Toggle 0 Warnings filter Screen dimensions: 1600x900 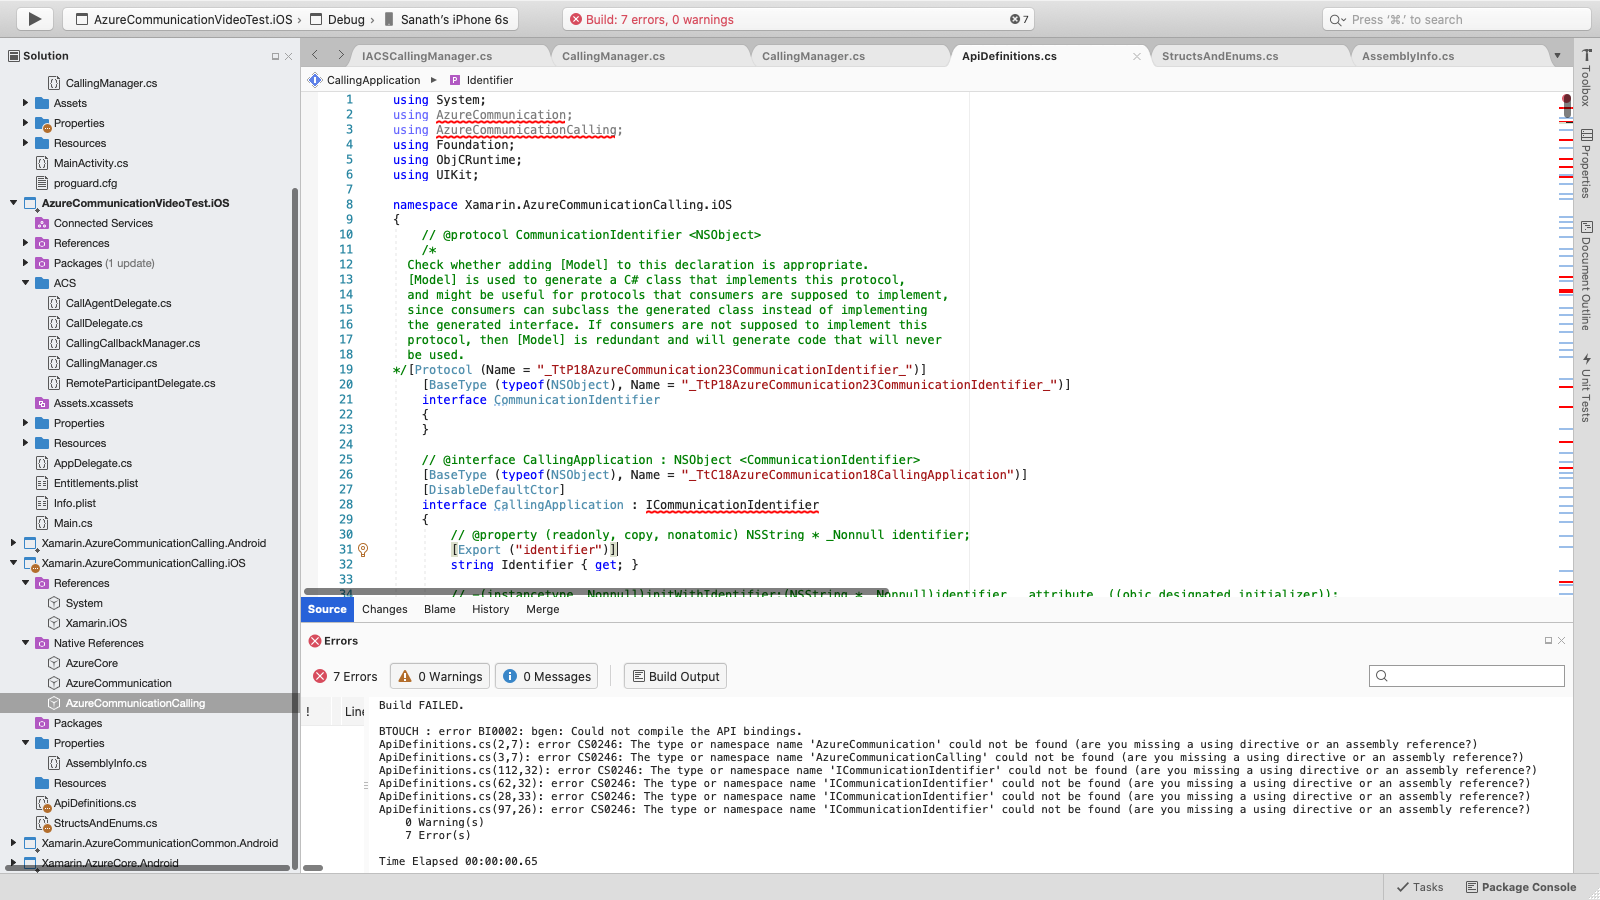(440, 676)
